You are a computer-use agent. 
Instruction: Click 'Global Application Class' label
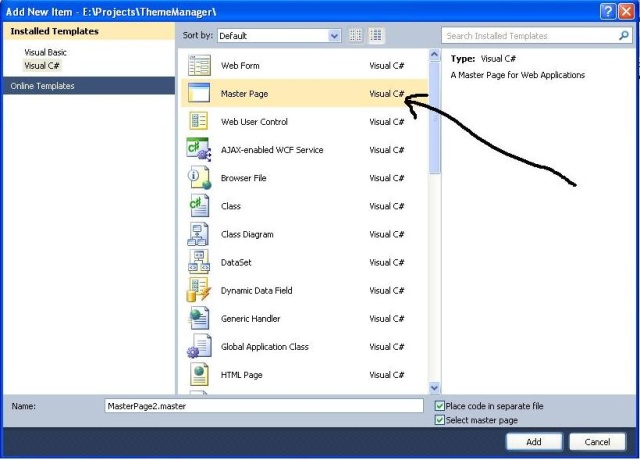click(264, 347)
